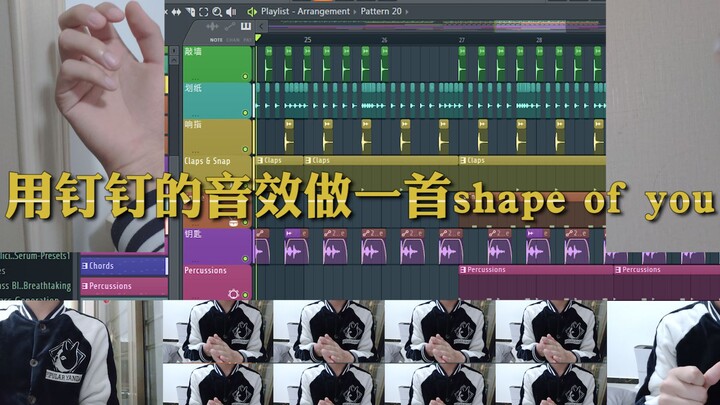Select Percussions pattern in picker list
The image size is (720, 405).
(x=124, y=286)
